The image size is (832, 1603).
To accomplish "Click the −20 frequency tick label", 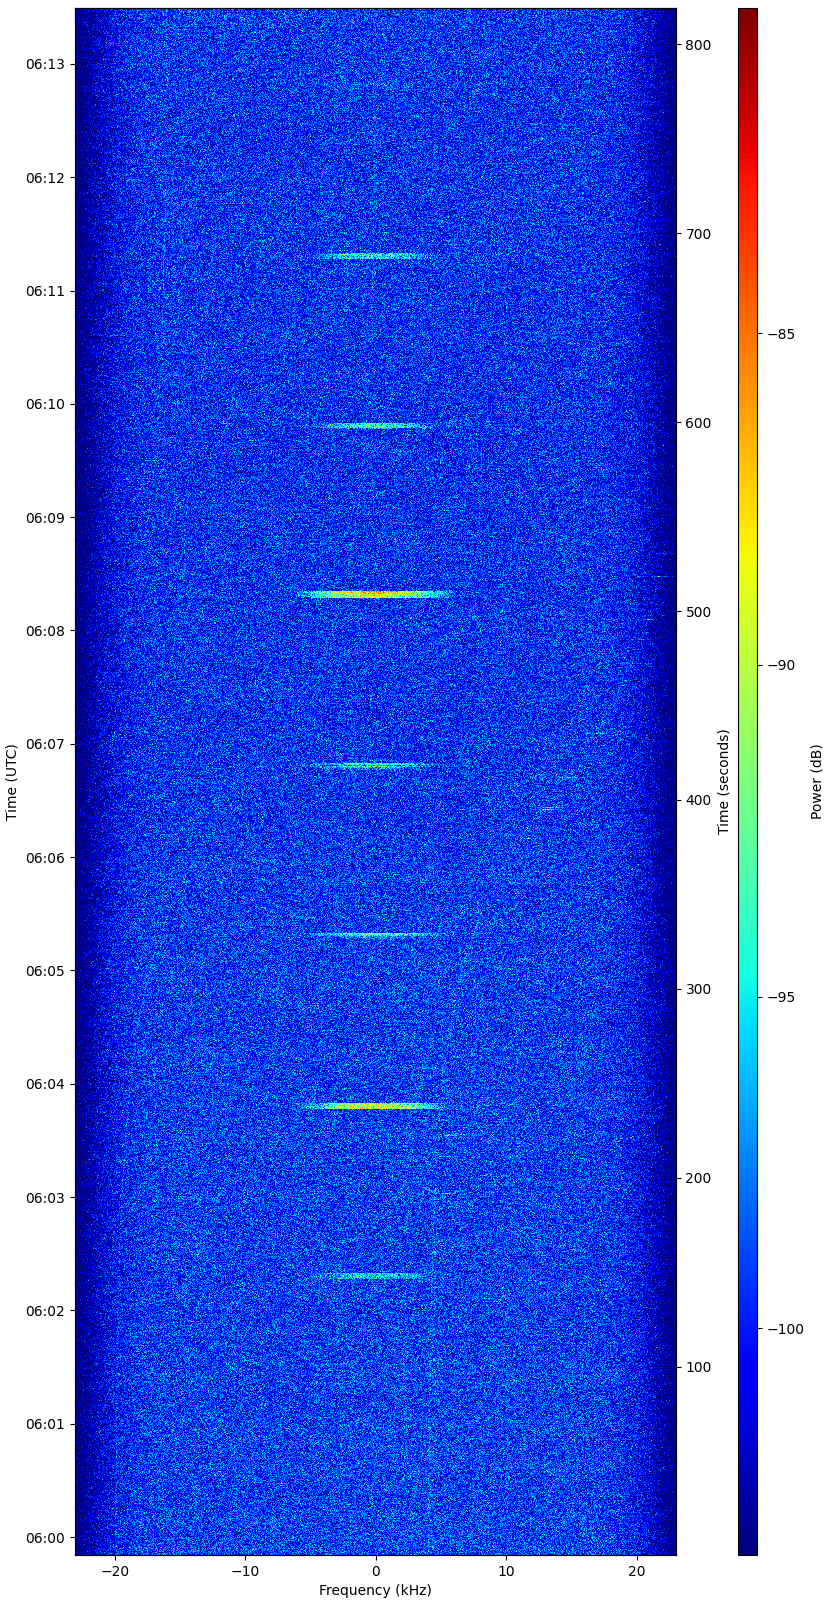I will 115,1571.
